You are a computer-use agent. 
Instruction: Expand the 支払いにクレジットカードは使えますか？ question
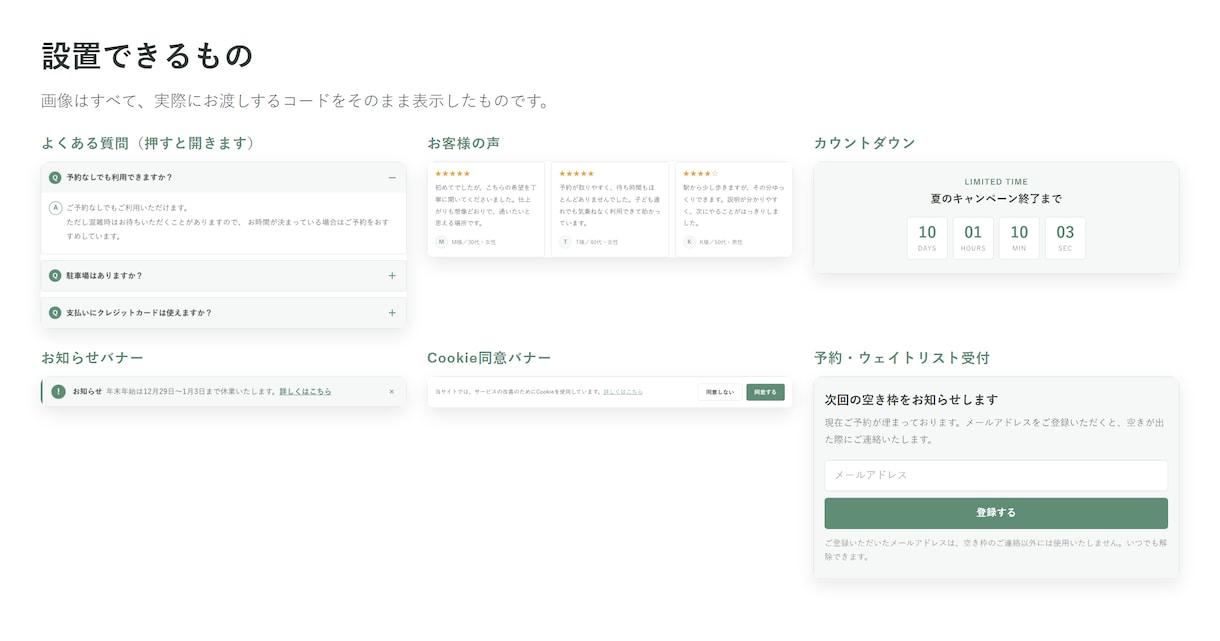(223, 312)
